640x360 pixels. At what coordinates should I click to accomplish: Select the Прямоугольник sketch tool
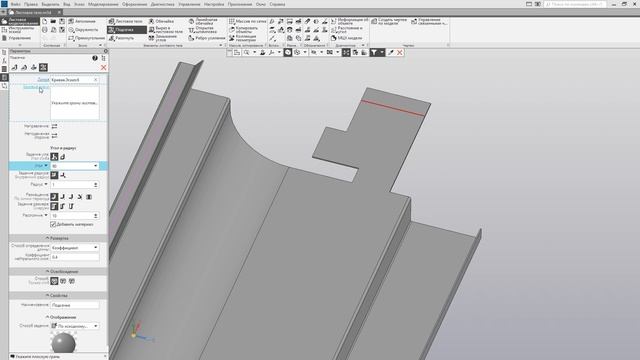pyautogui.click(x=87, y=38)
